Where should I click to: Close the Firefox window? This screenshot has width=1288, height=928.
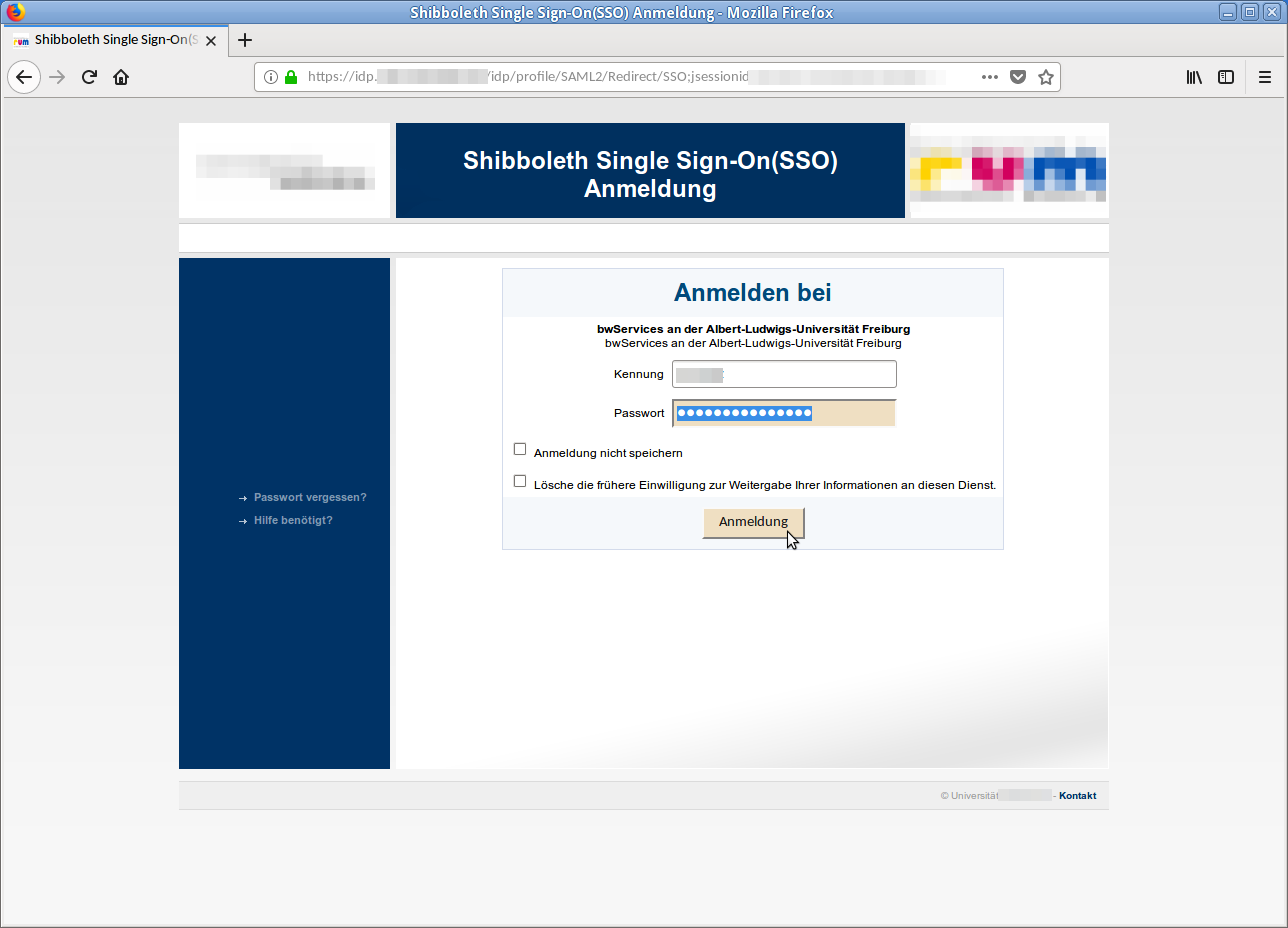point(1272,12)
